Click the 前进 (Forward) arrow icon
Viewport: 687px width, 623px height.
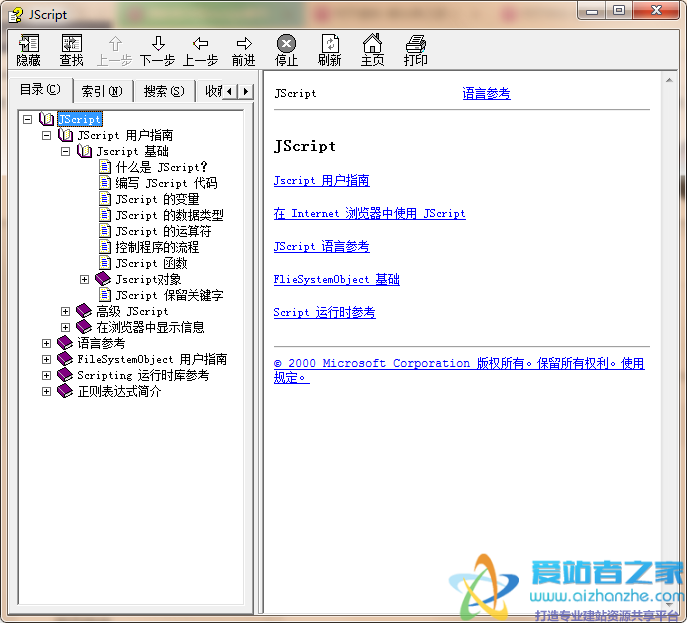pos(244,43)
